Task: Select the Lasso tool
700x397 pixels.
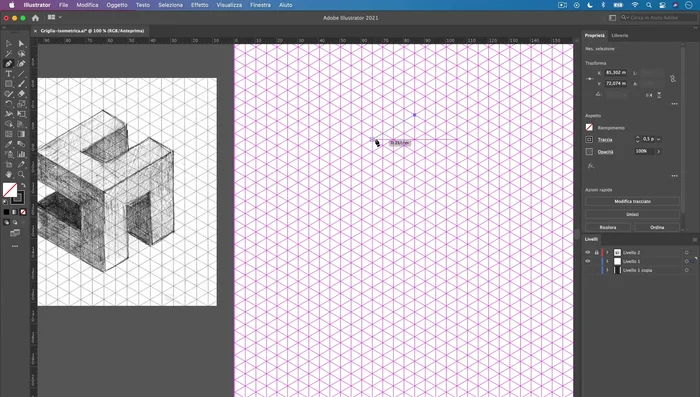Action: 21,54
